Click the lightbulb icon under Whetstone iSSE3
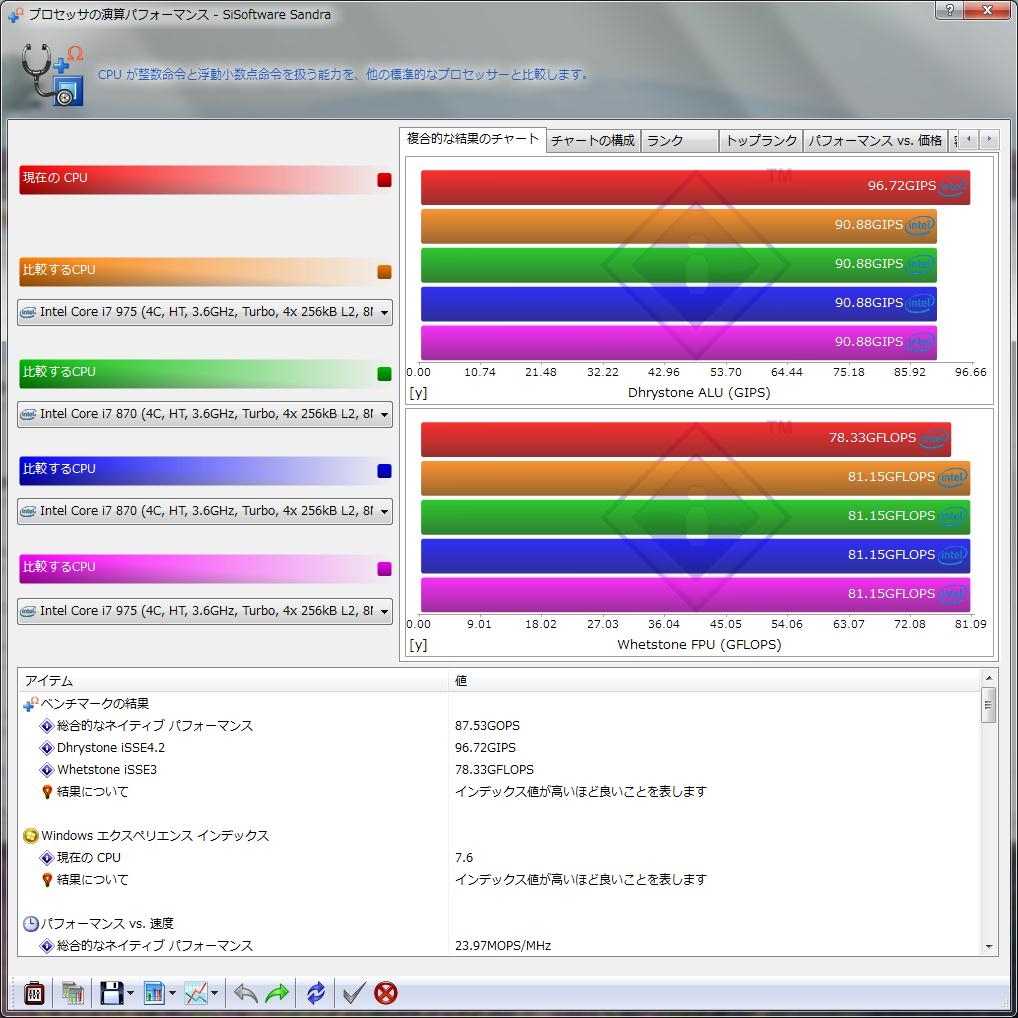 coord(47,792)
